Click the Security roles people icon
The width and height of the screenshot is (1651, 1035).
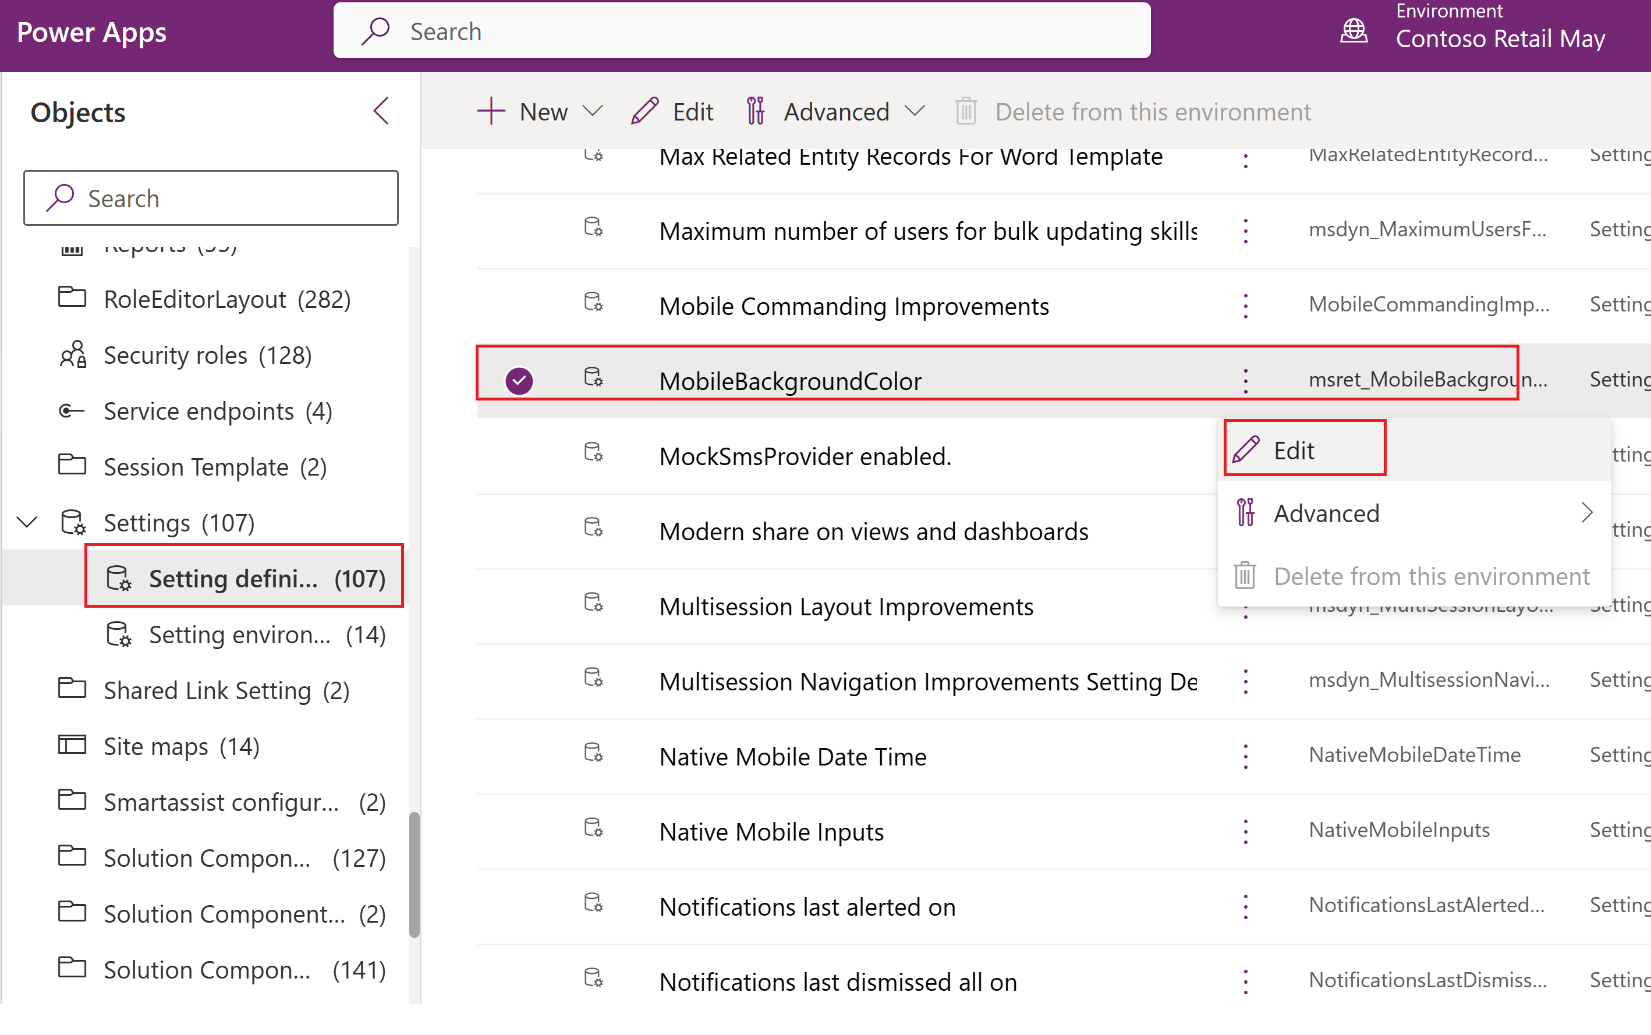[72, 355]
